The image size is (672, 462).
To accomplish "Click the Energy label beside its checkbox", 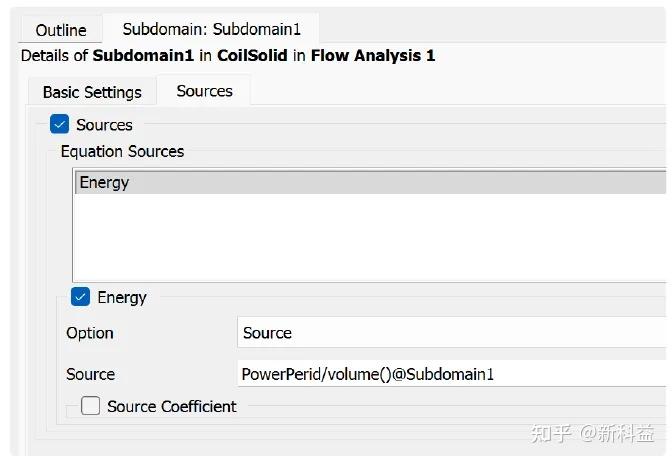I will coord(122,297).
